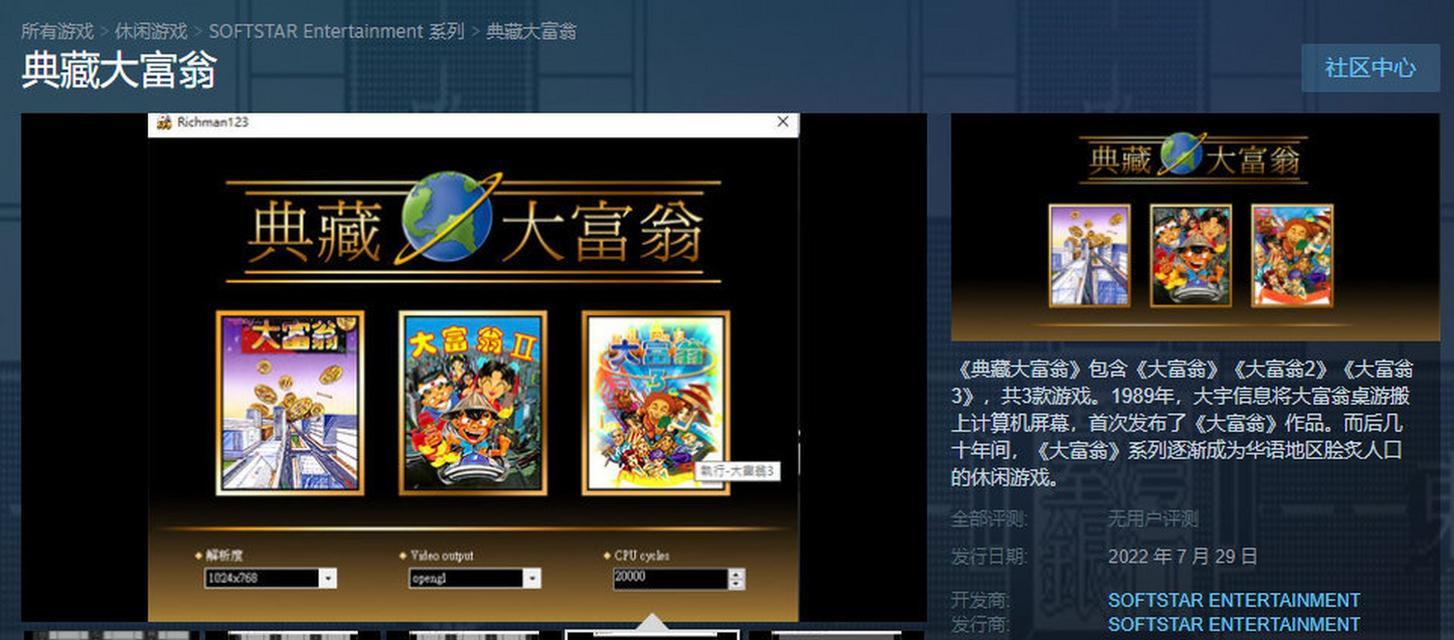
Task: Decrease CPU cycles with down arrow
Action: click(737, 584)
